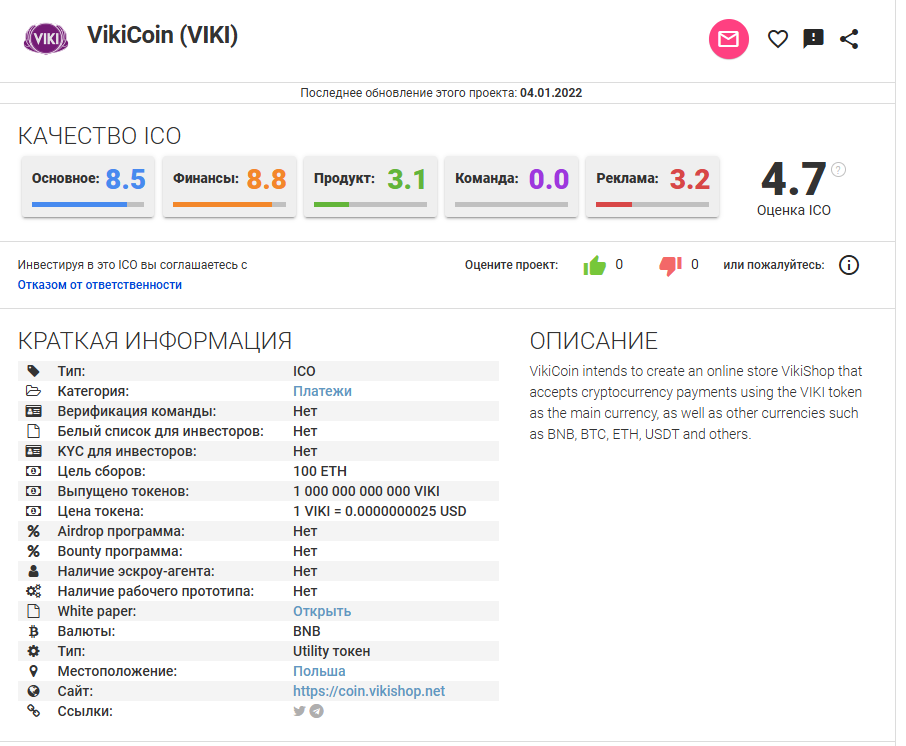906x746 pixels.
Task: Click the green Продукт progress bar
Action: [370, 204]
